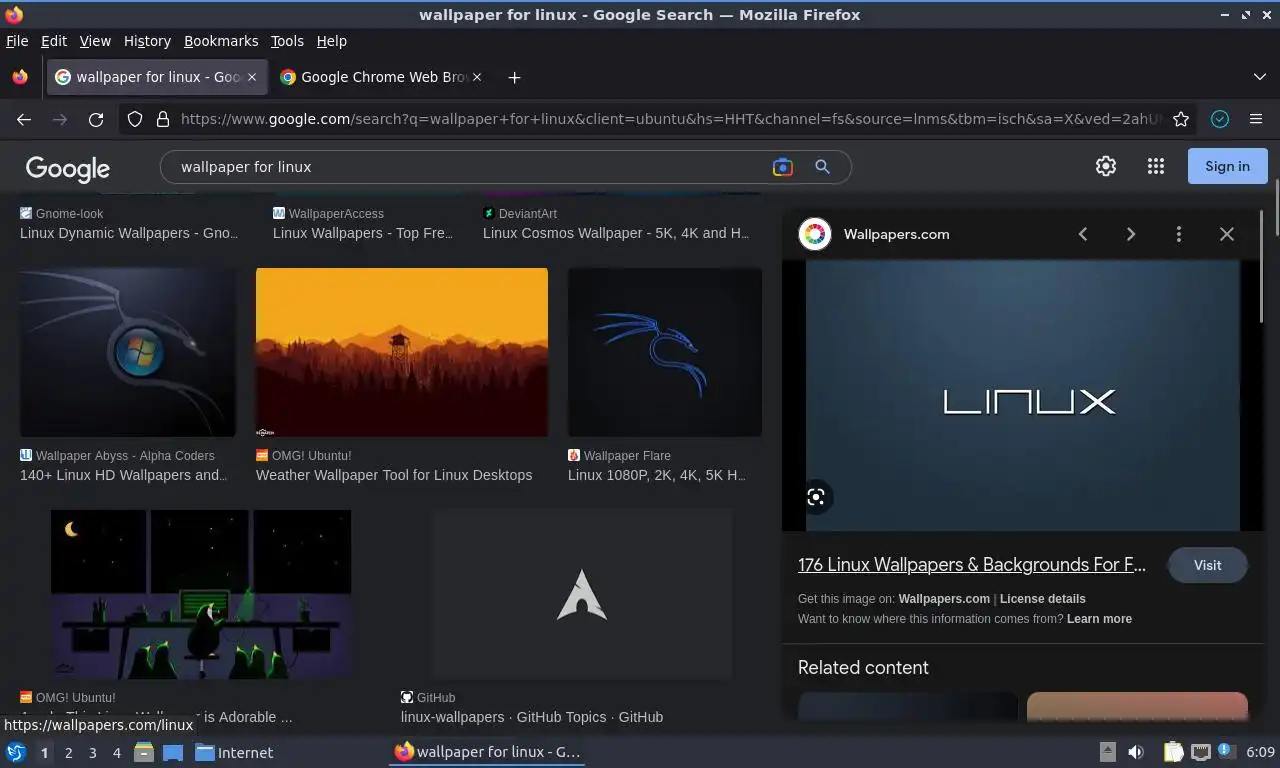Image resolution: width=1280 pixels, height=768 pixels.
Task: Bookmark this page with the star icon
Action: point(1181,119)
